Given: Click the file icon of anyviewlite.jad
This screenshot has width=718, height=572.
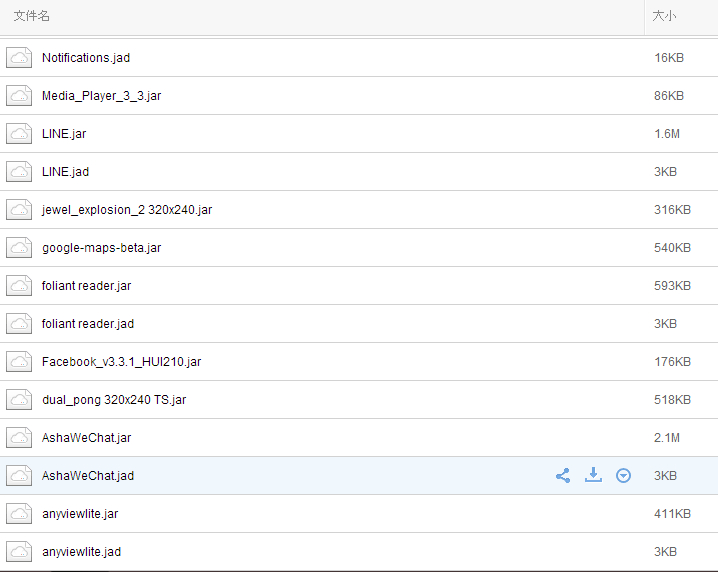Looking at the screenshot, I should point(19,552).
